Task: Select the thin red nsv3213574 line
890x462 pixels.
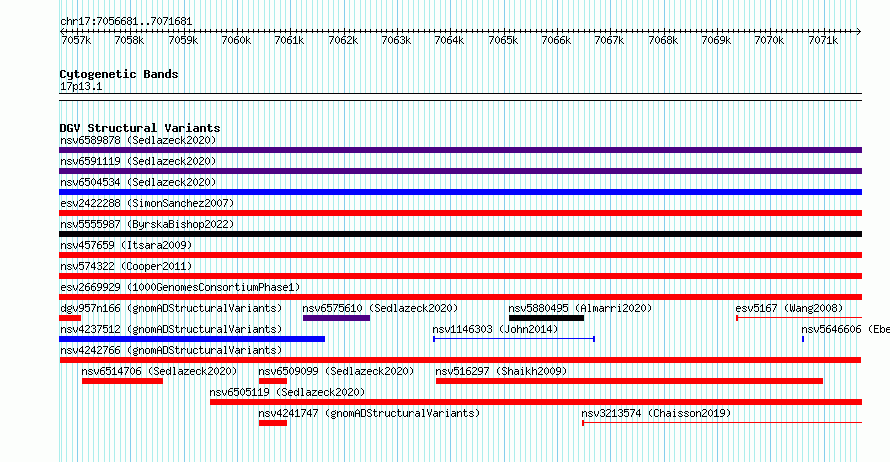Action: [x=722, y=423]
